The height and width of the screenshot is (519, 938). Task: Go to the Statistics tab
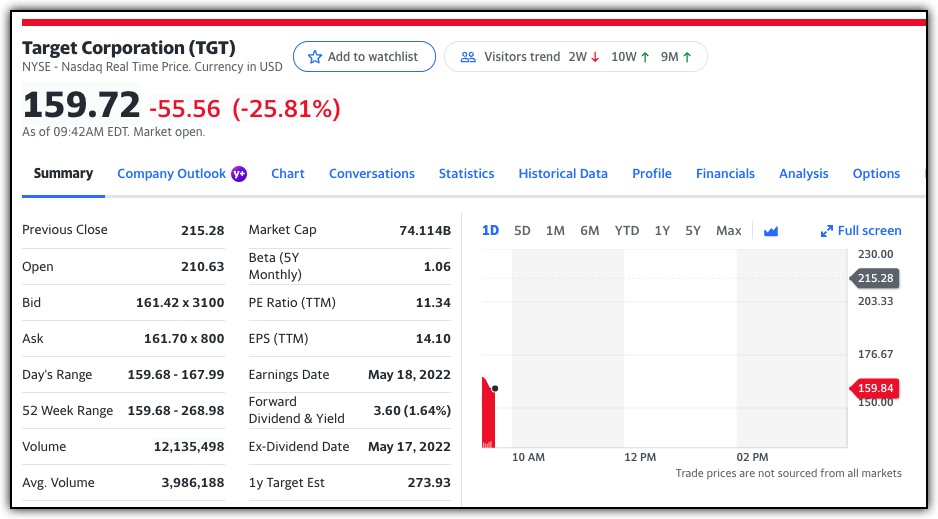pos(467,173)
